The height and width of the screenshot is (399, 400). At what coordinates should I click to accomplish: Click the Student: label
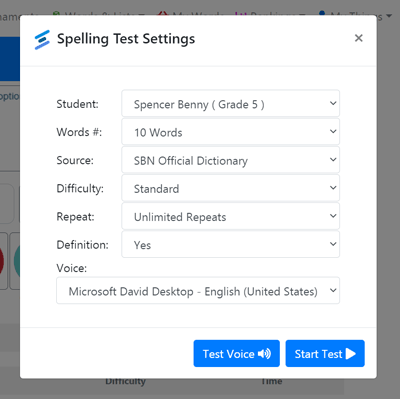click(x=77, y=104)
